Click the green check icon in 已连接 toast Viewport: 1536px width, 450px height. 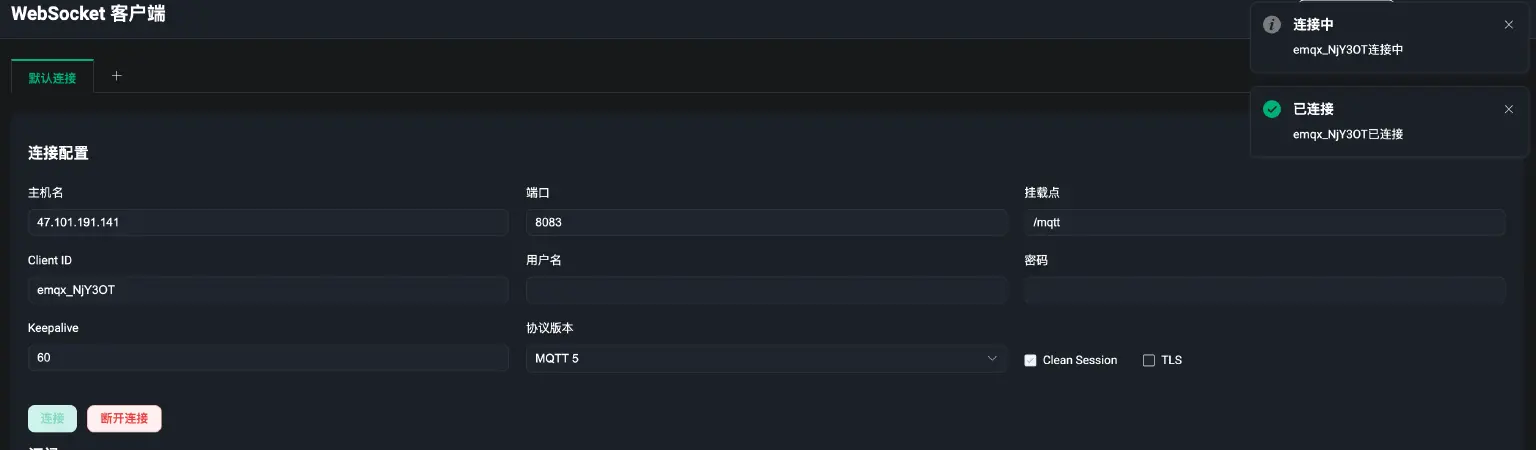1272,109
